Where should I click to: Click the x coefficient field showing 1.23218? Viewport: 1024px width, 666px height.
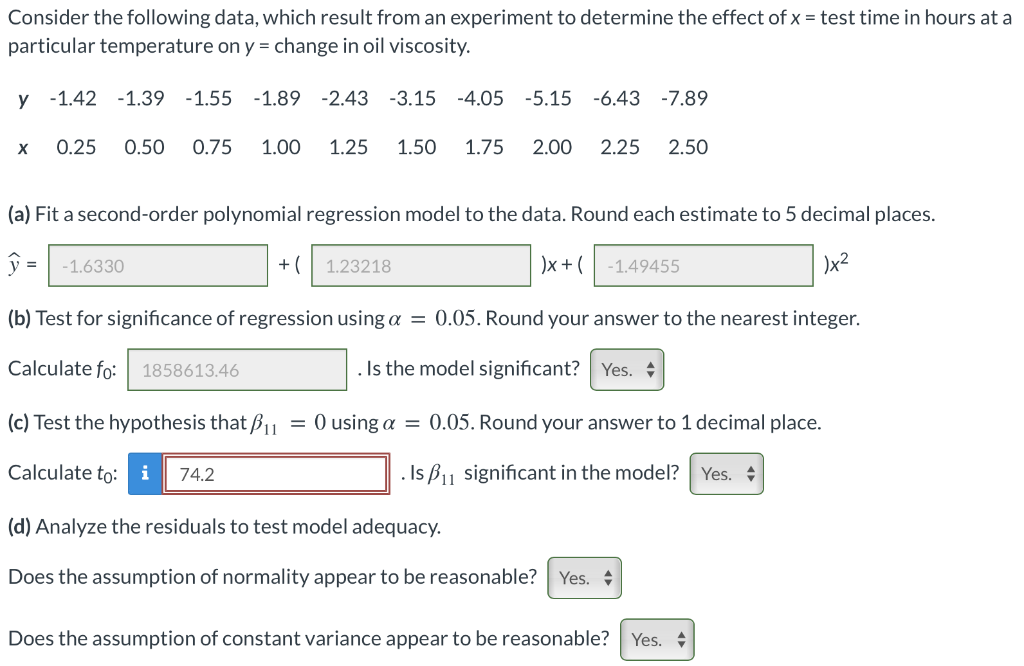pos(420,265)
